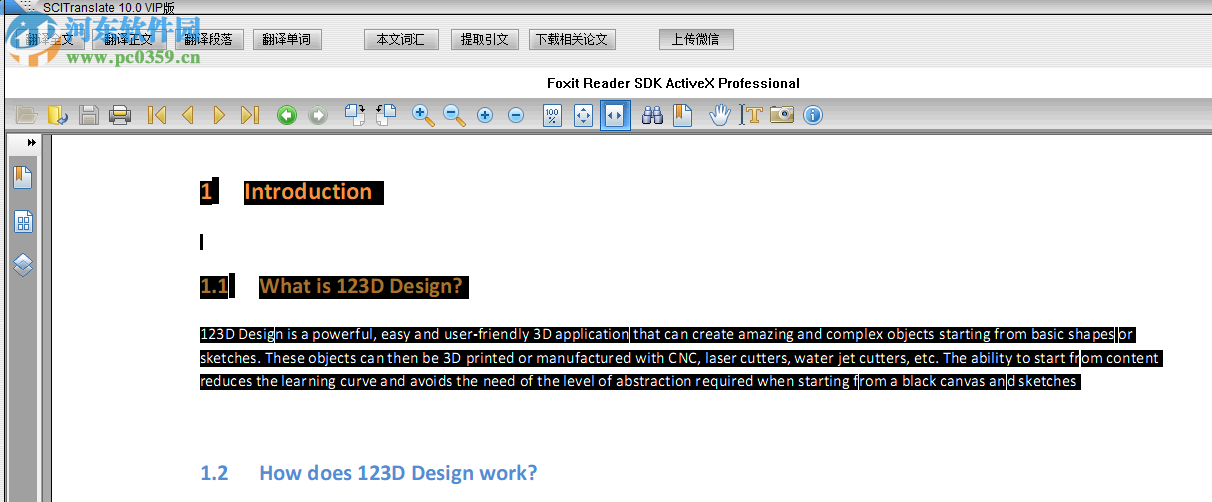
Task: Click the 下载相关论文 button
Action: (x=572, y=40)
